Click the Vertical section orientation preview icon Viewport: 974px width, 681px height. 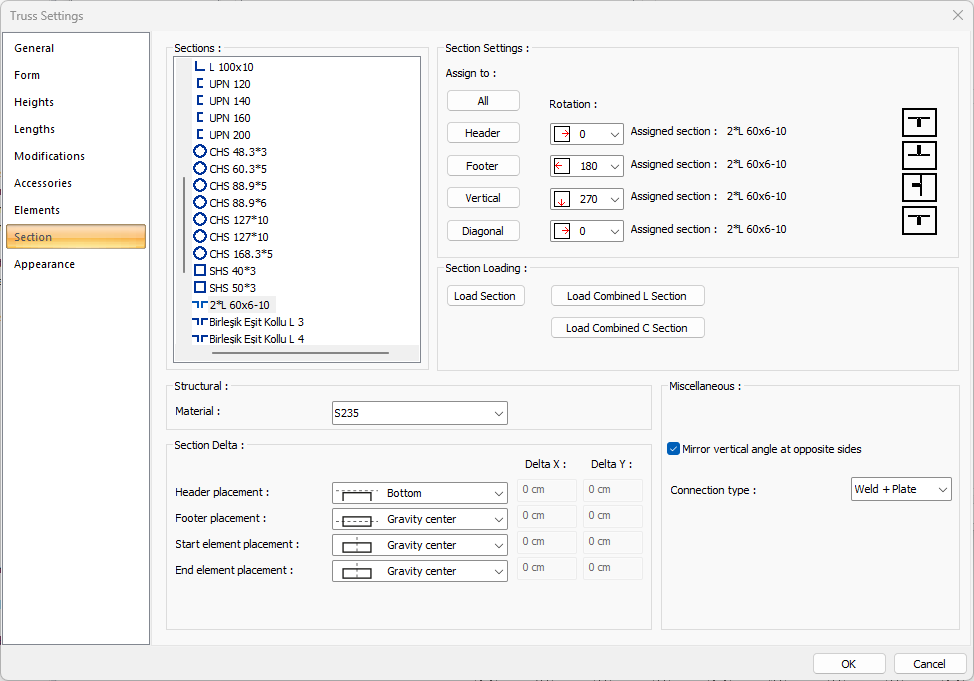[x=919, y=188]
